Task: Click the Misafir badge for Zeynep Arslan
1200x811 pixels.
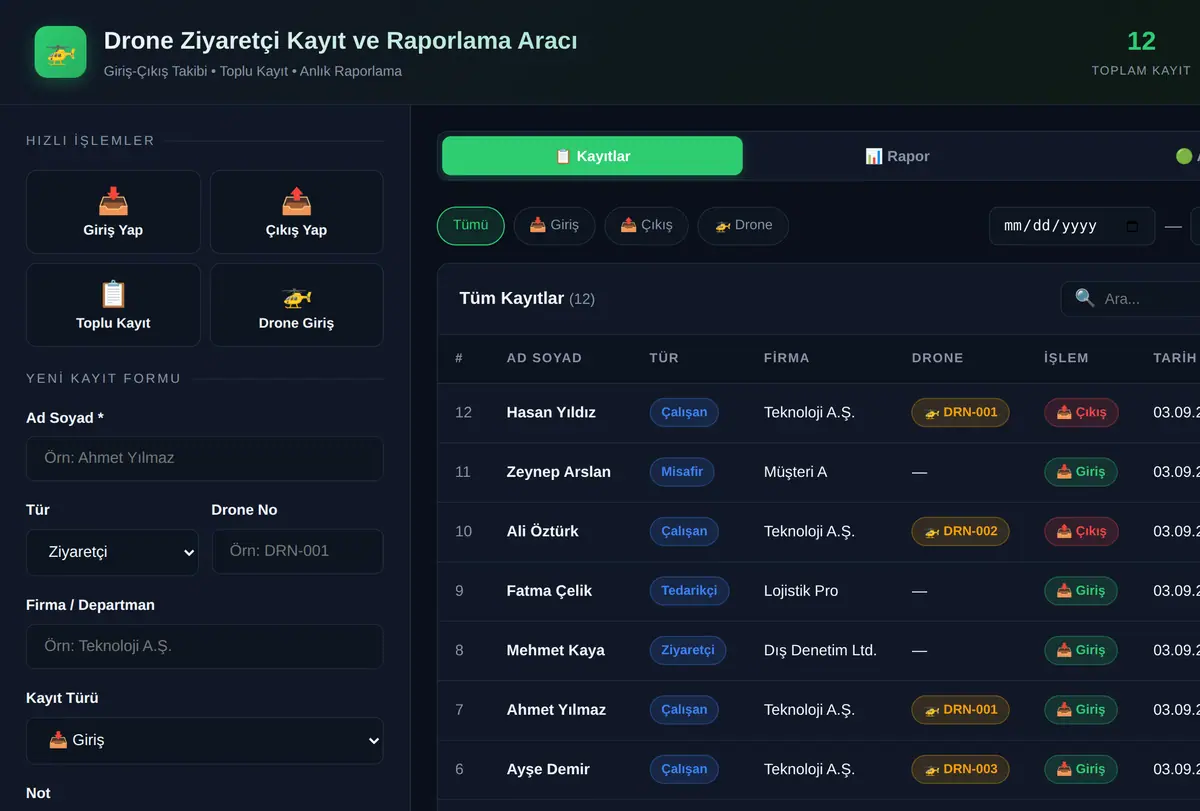Action: tap(682, 472)
